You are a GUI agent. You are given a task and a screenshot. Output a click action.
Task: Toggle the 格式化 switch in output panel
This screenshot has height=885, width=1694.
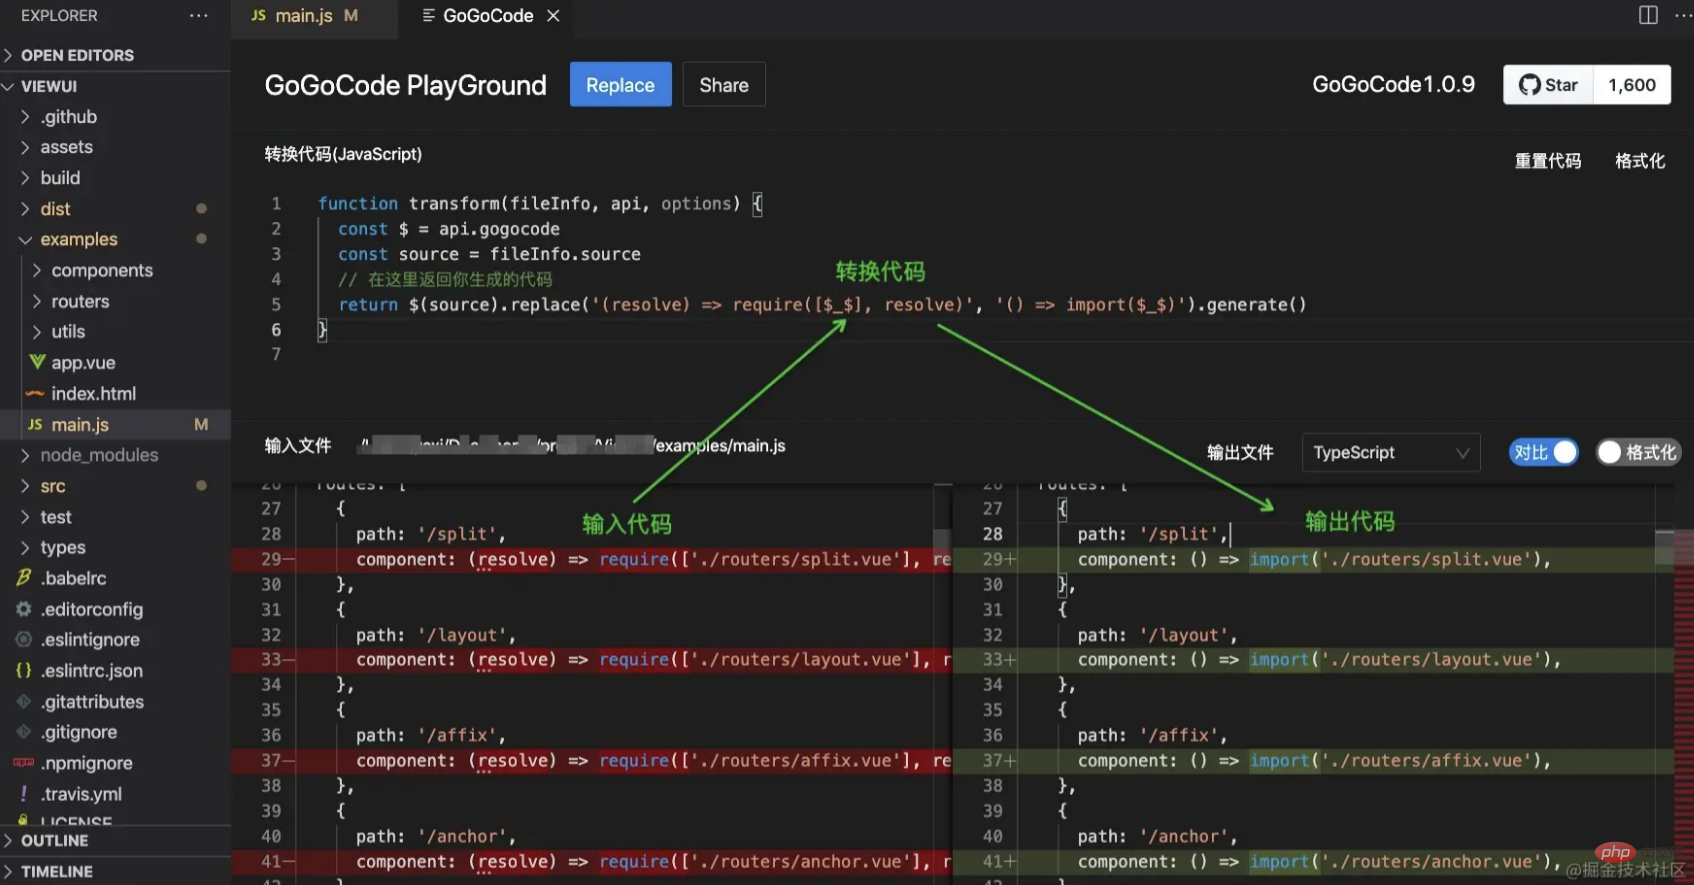coord(1637,452)
